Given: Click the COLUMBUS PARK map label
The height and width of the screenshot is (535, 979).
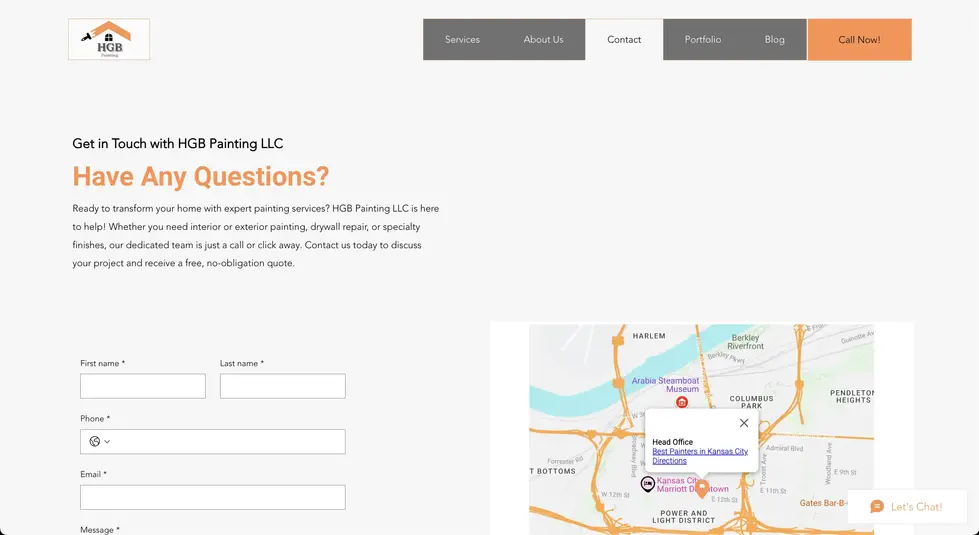Looking at the screenshot, I should (751, 402).
